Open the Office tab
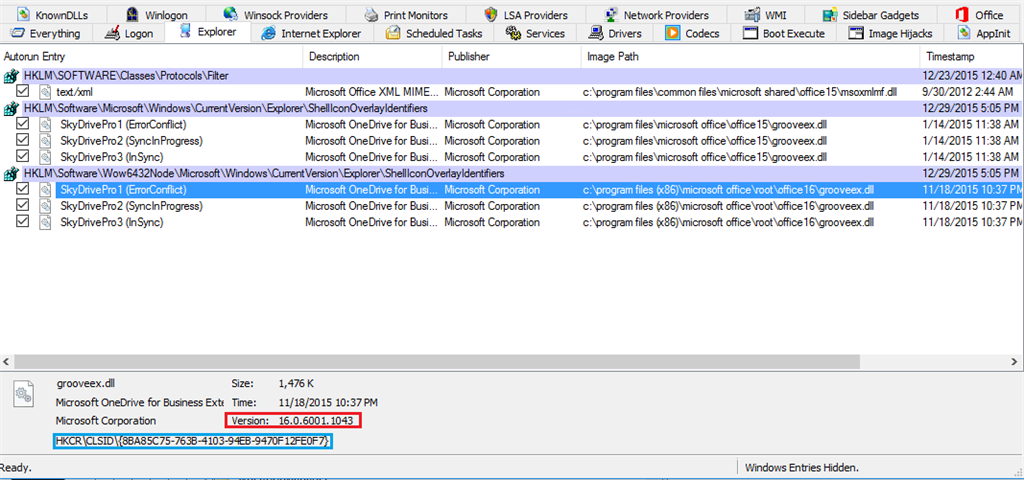 click(980, 14)
